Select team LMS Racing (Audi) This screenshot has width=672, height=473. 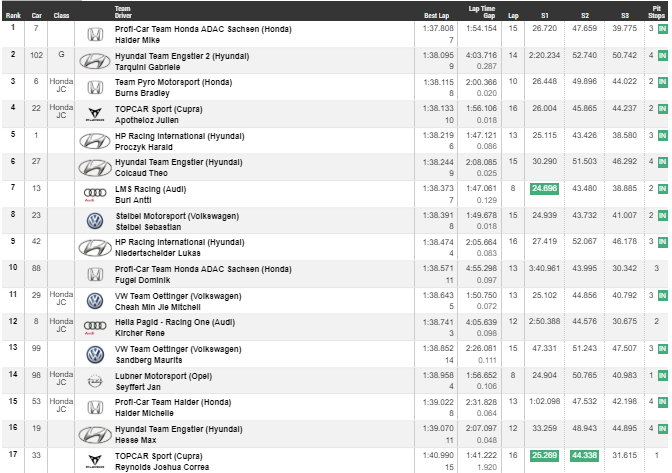pyautogui.click(x=150, y=189)
